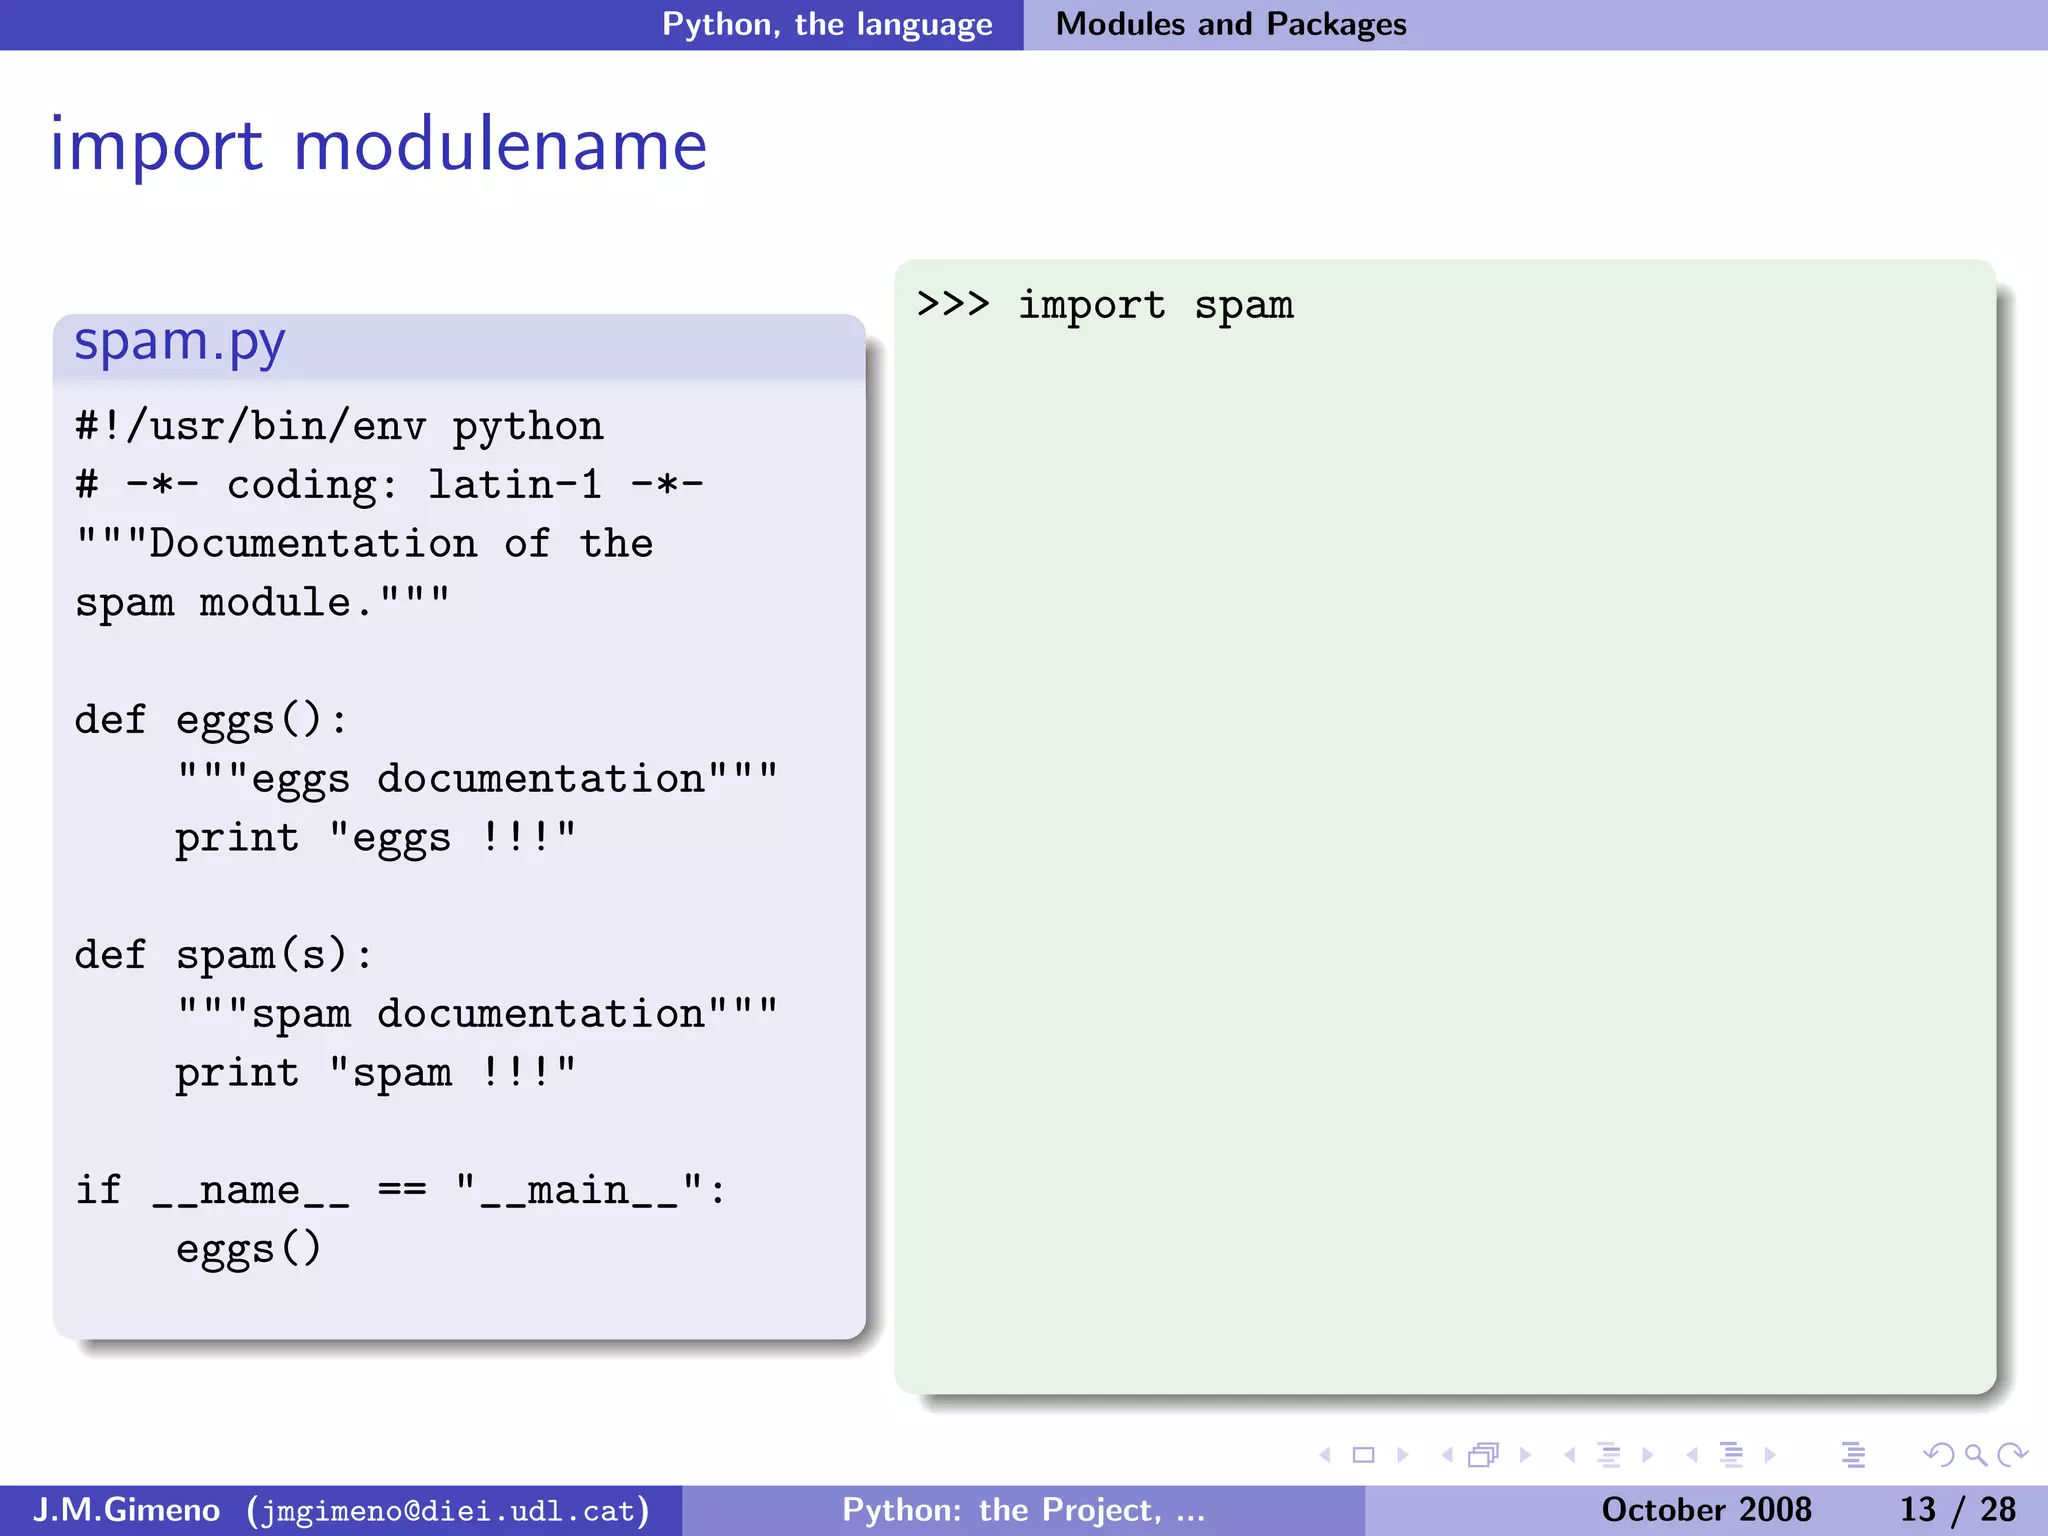
Task: Click the 'Python: the Project, ...' footer title
Action: pos(1024,1510)
